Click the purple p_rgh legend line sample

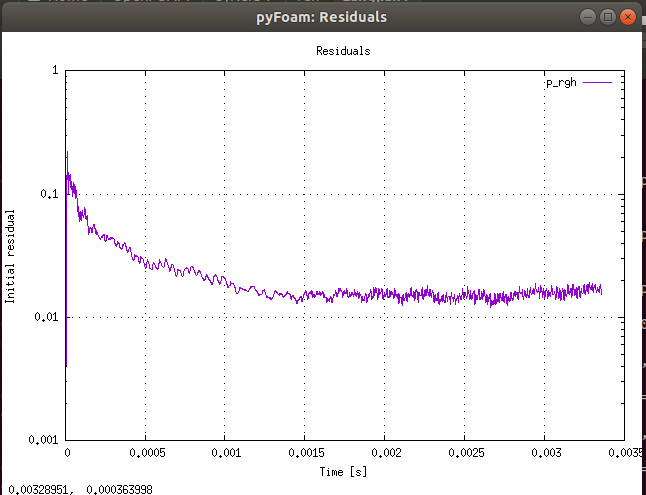click(596, 83)
